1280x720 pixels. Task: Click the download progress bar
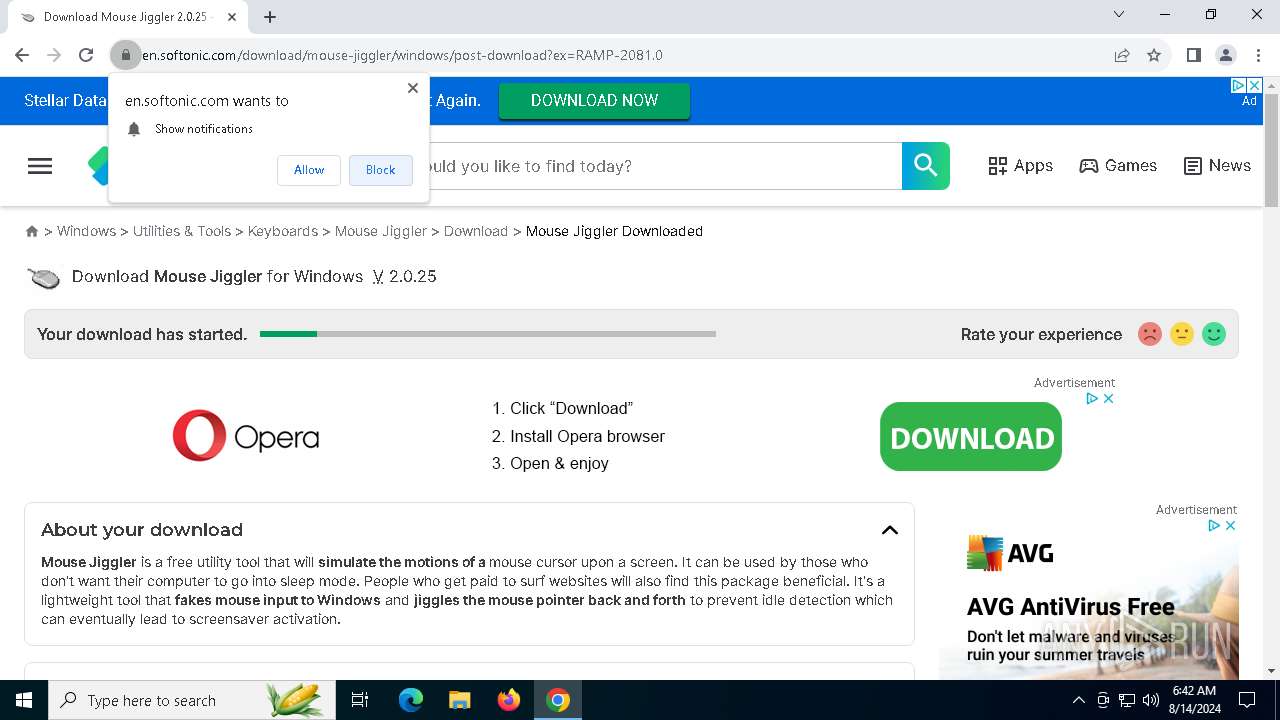click(x=488, y=334)
